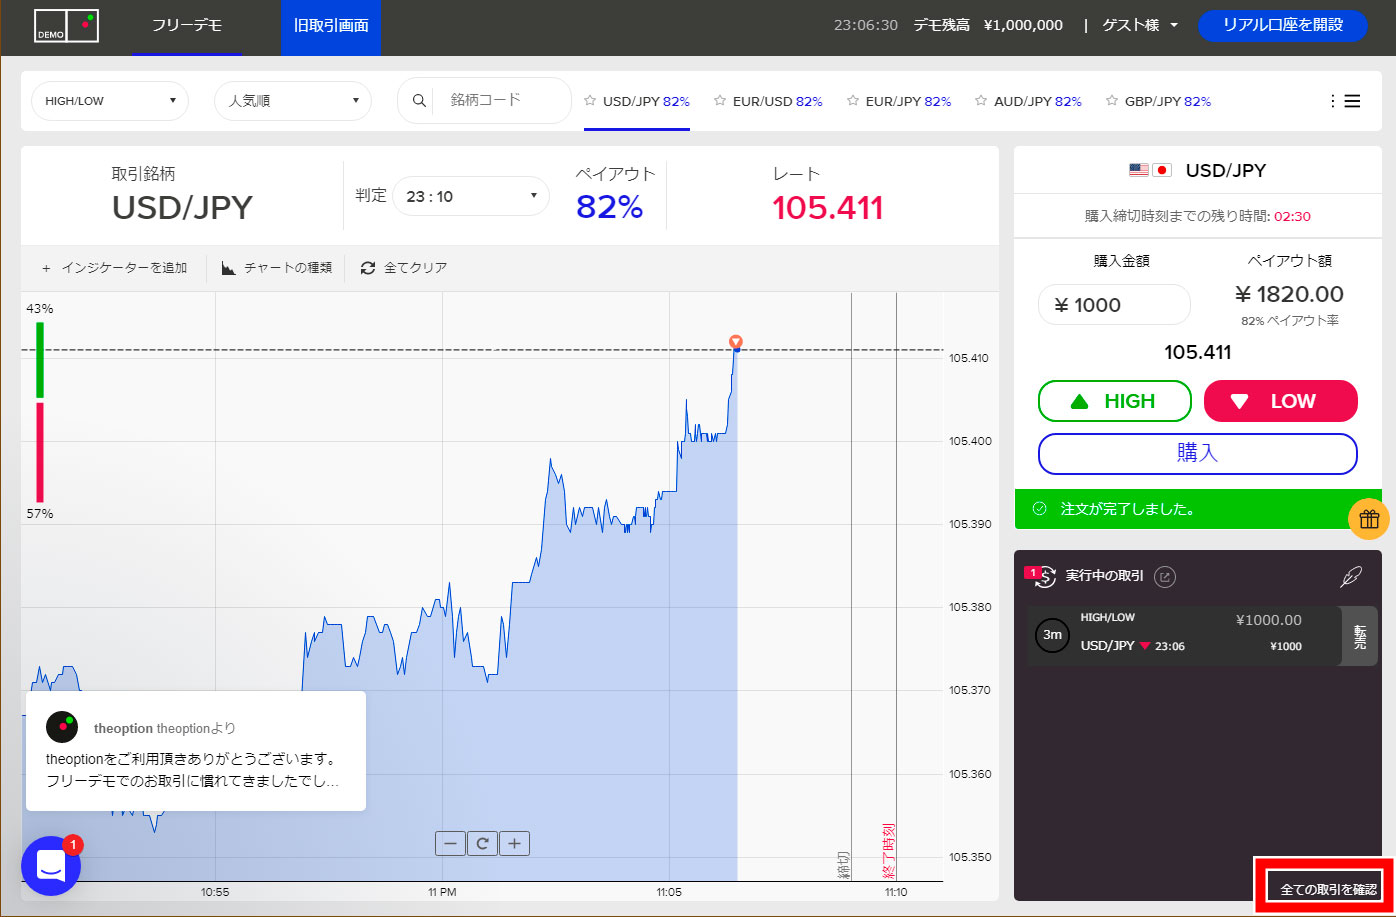Viewport: 1396px width, 917px height.
Task: Expand the ゲスト様 account dropdown
Action: click(1140, 26)
